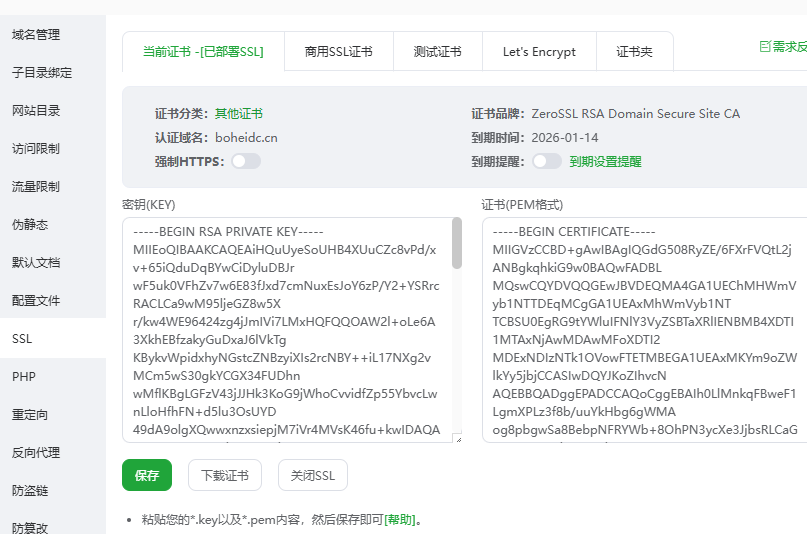Viewport: 807px width, 534px height.
Task: Switch to 当前证书 tab
Action: pos(203,51)
